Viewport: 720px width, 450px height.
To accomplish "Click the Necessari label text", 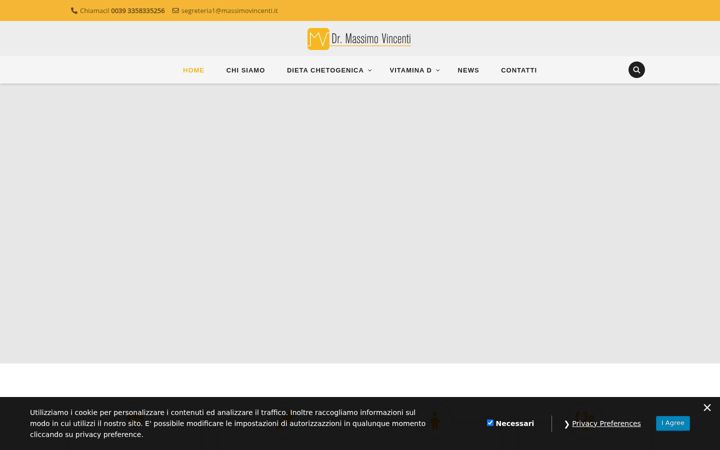I will [x=515, y=423].
